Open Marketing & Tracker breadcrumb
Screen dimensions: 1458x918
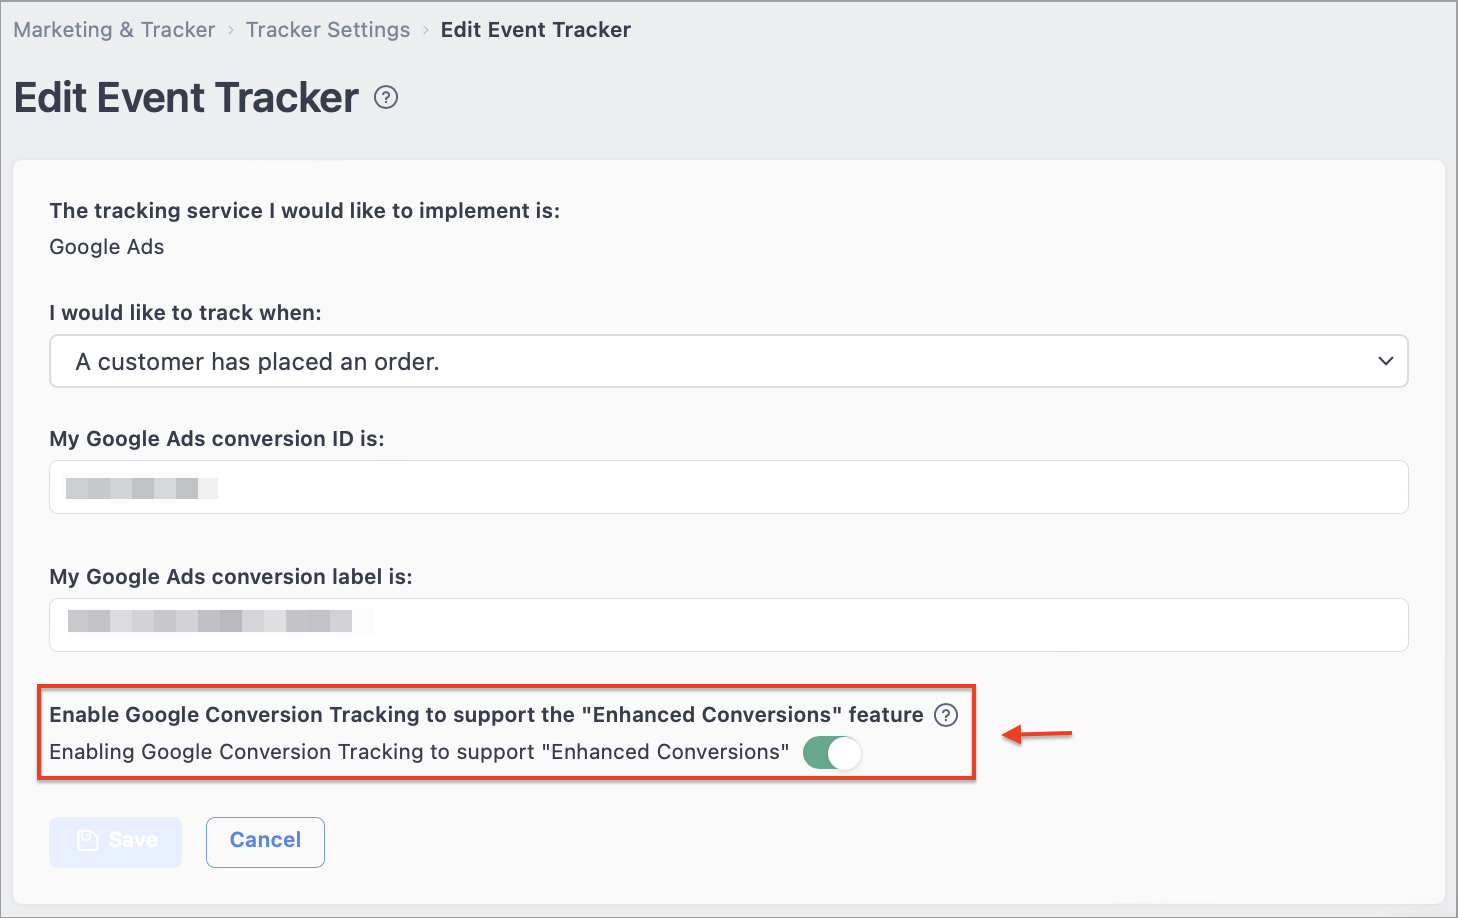point(114,30)
